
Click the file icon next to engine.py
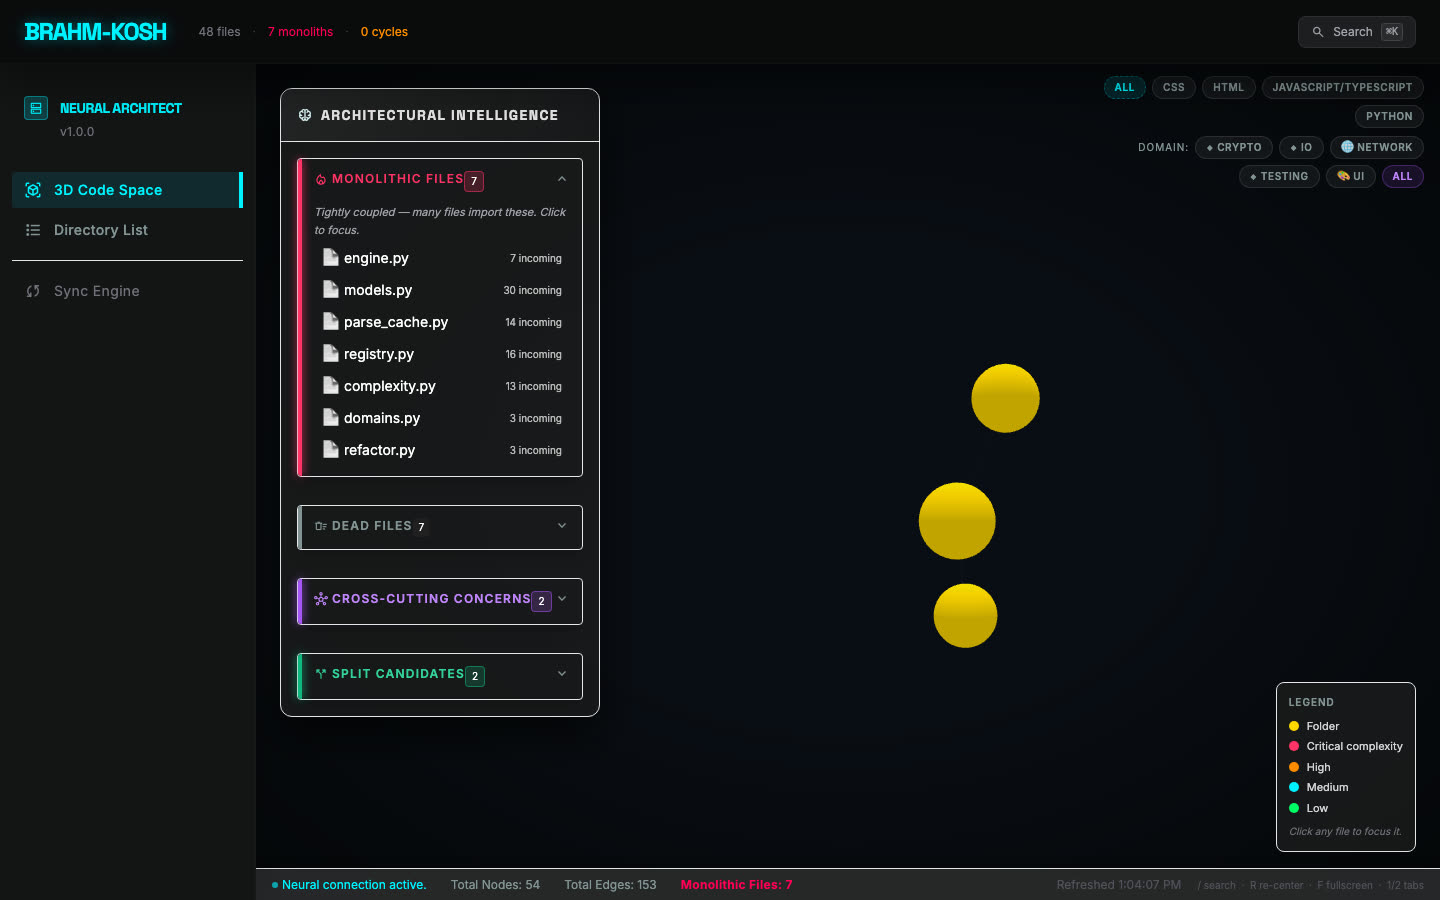click(331, 257)
